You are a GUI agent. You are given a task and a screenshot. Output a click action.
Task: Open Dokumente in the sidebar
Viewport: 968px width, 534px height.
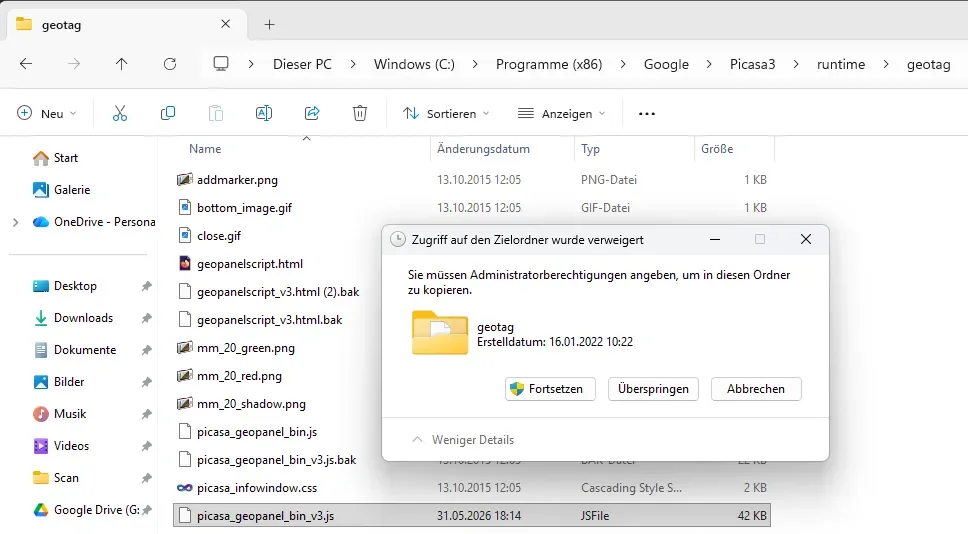pyautogui.click(x=74, y=350)
